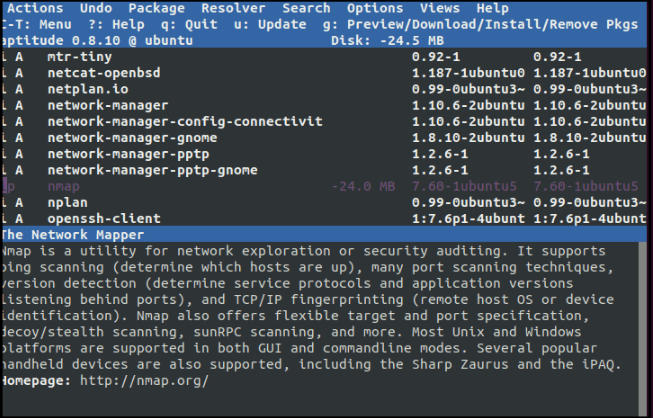The height and width of the screenshot is (418, 653).
Task: Open the Actions menu
Action: point(34,8)
